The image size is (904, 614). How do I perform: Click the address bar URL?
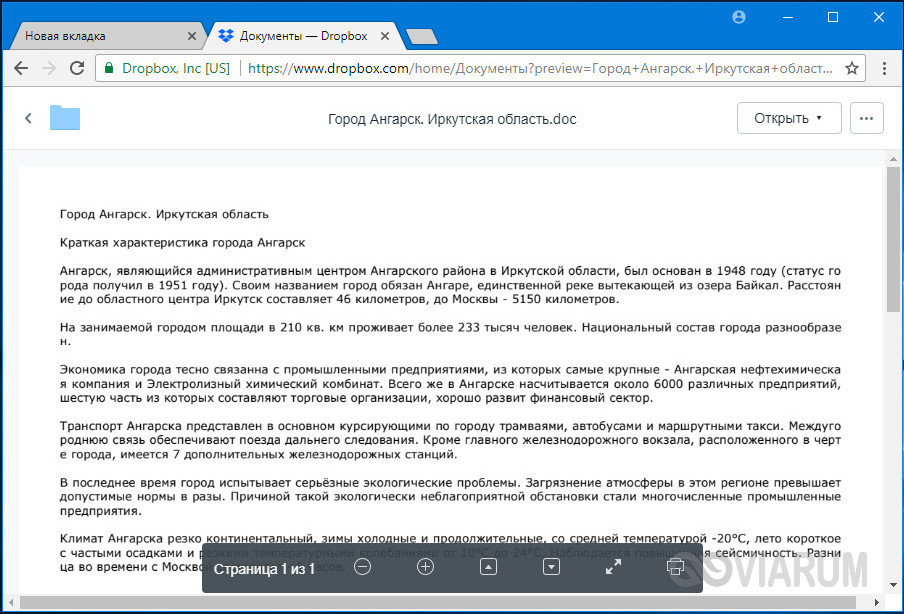540,68
